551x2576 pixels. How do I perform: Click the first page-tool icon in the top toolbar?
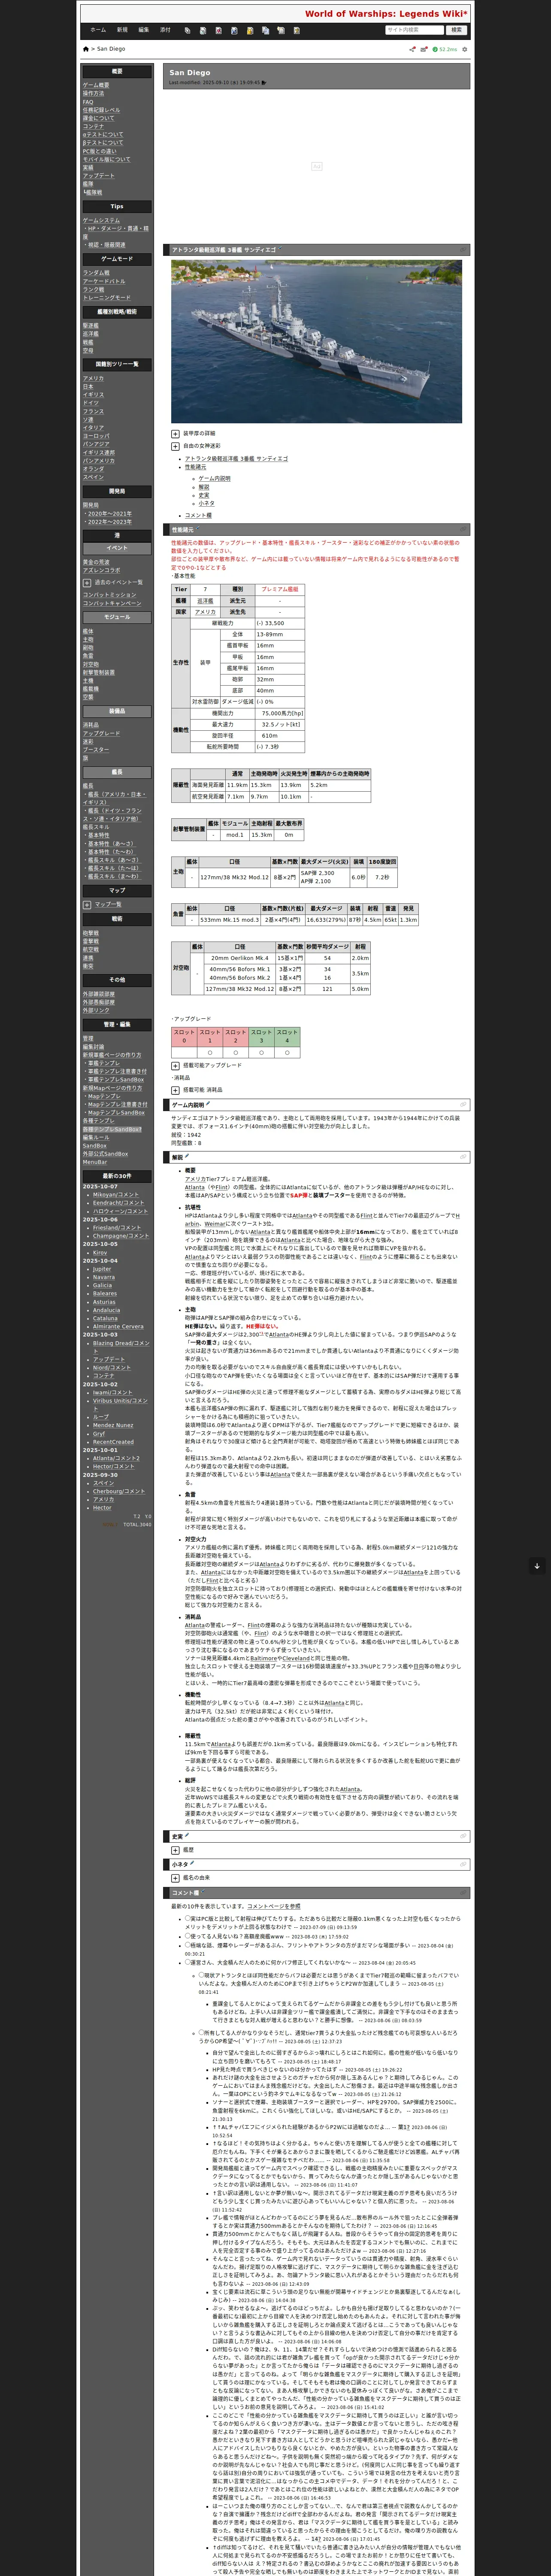click(x=187, y=30)
